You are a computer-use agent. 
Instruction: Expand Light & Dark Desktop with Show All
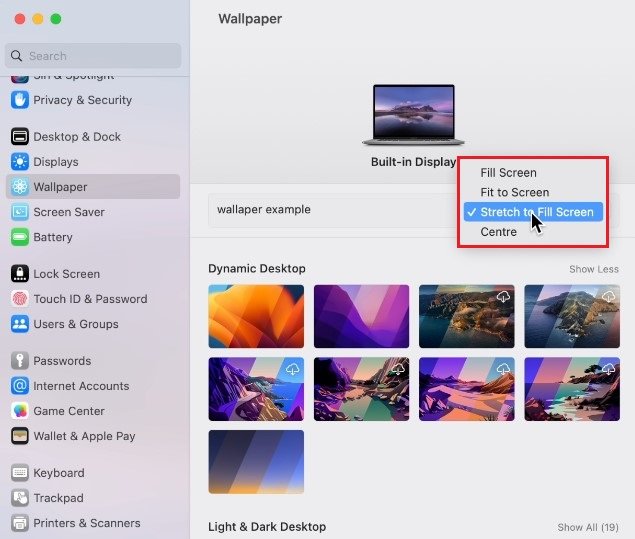[x=588, y=527]
